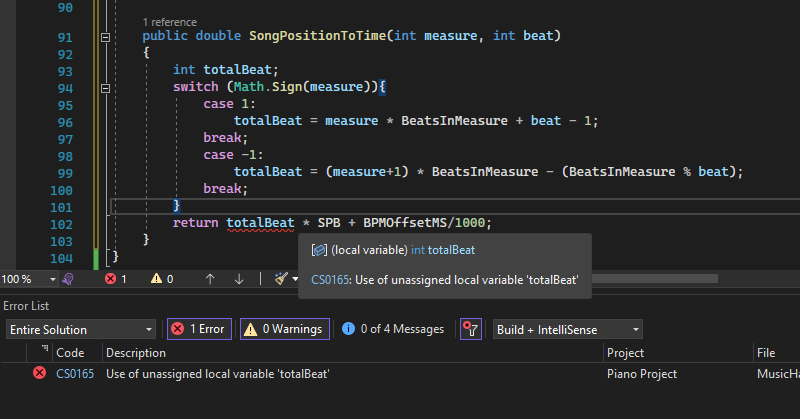Click the local variable icon in tooltip

(x=320, y=250)
